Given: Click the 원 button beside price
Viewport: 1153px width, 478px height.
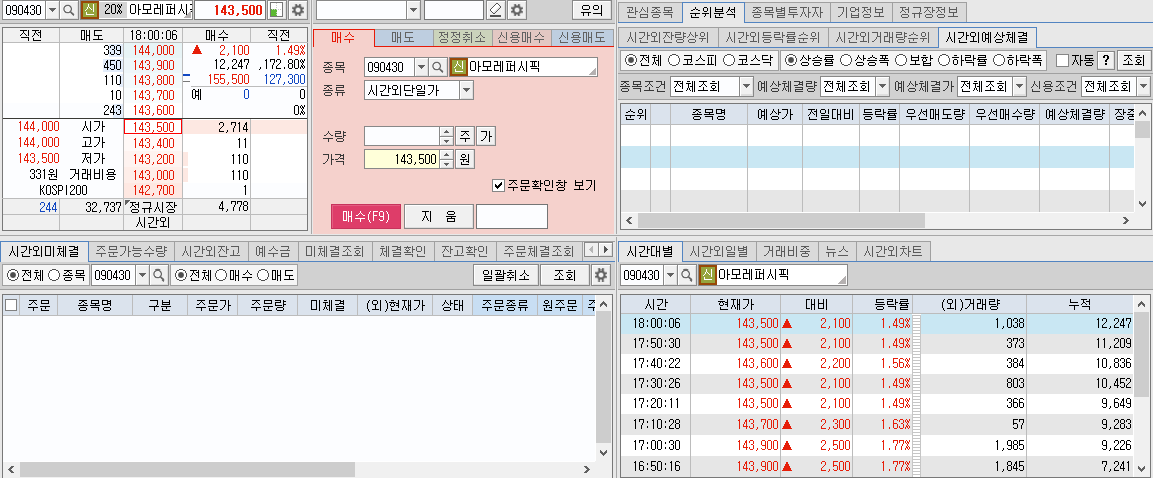Looking at the screenshot, I should (465, 159).
